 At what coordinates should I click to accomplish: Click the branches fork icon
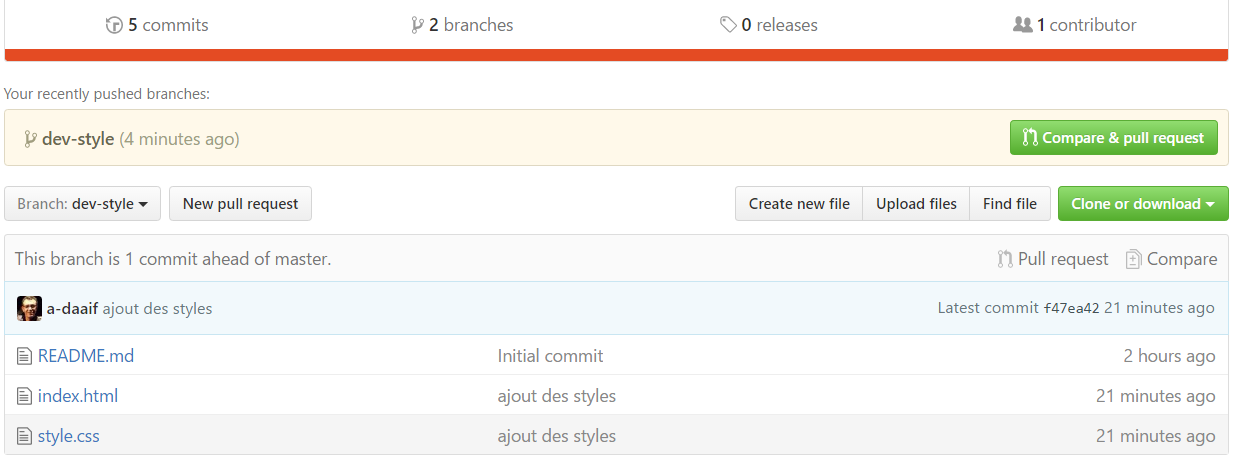[417, 26]
